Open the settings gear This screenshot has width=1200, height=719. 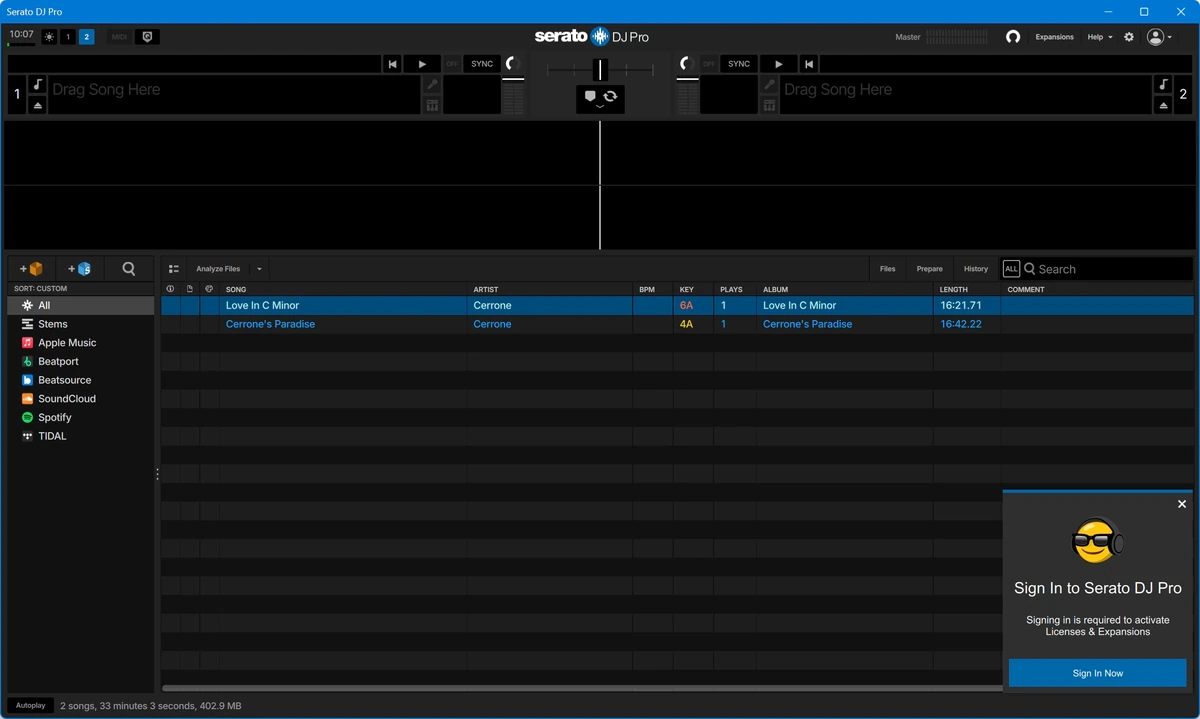pyautogui.click(x=1129, y=37)
